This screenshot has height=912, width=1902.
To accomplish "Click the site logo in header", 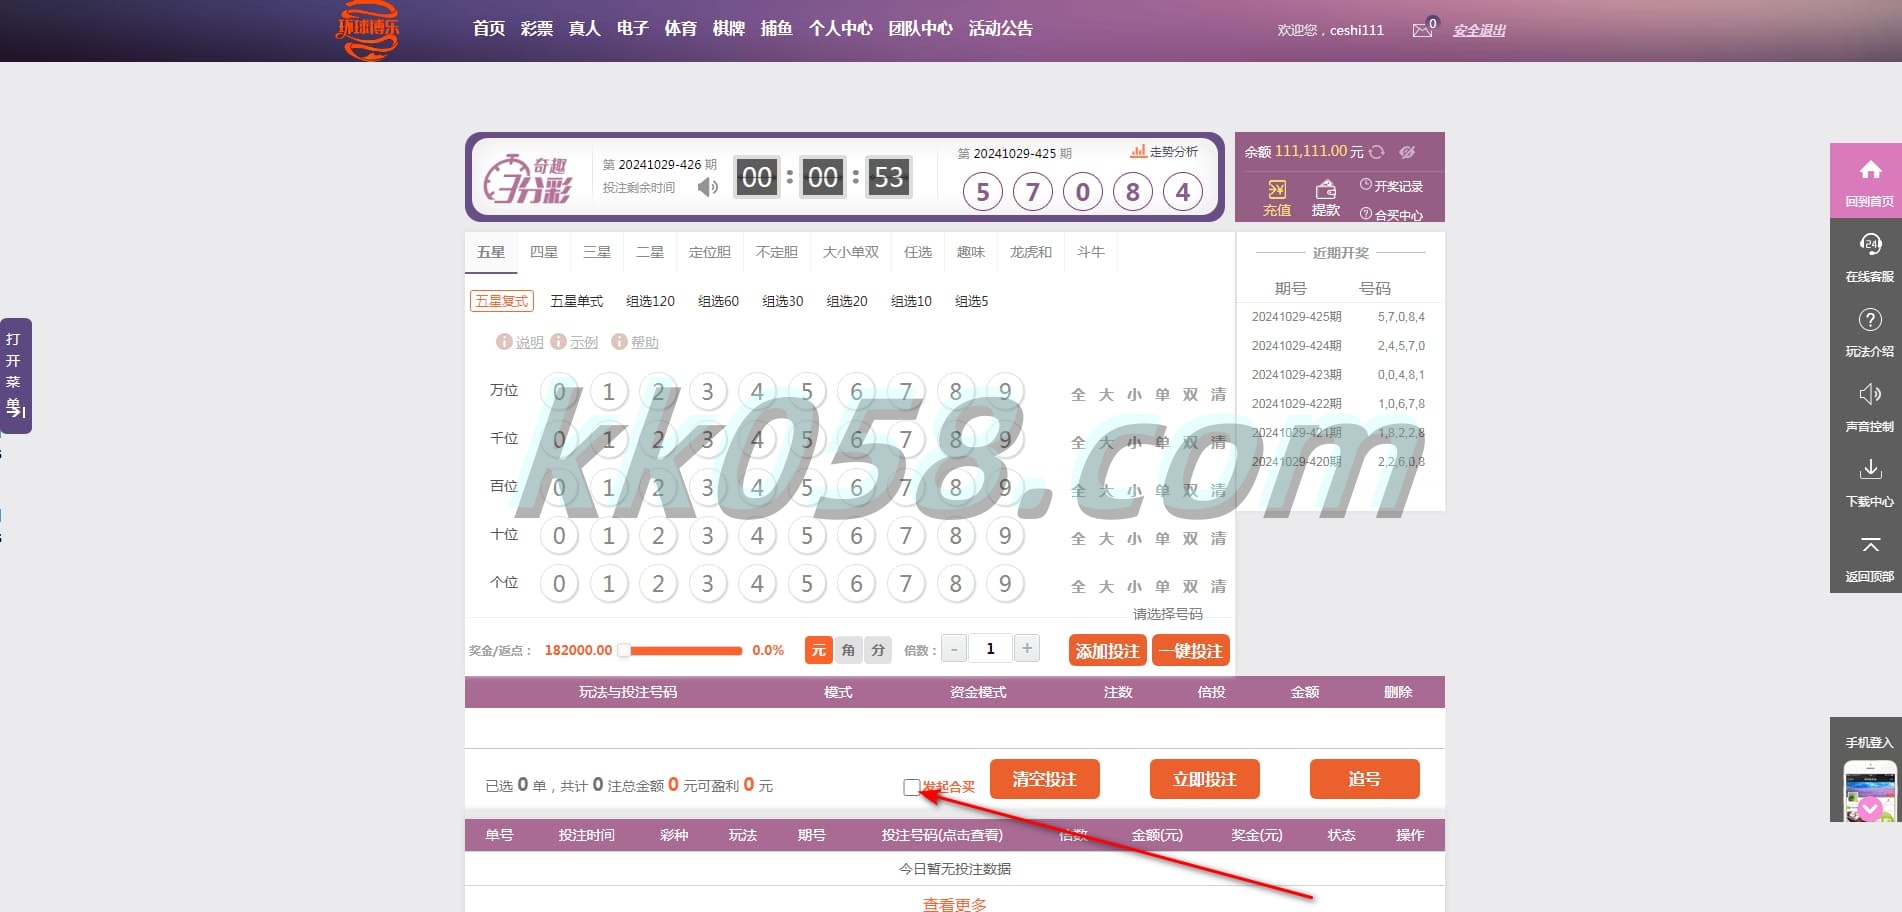I will pyautogui.click(x=368, y=30).
